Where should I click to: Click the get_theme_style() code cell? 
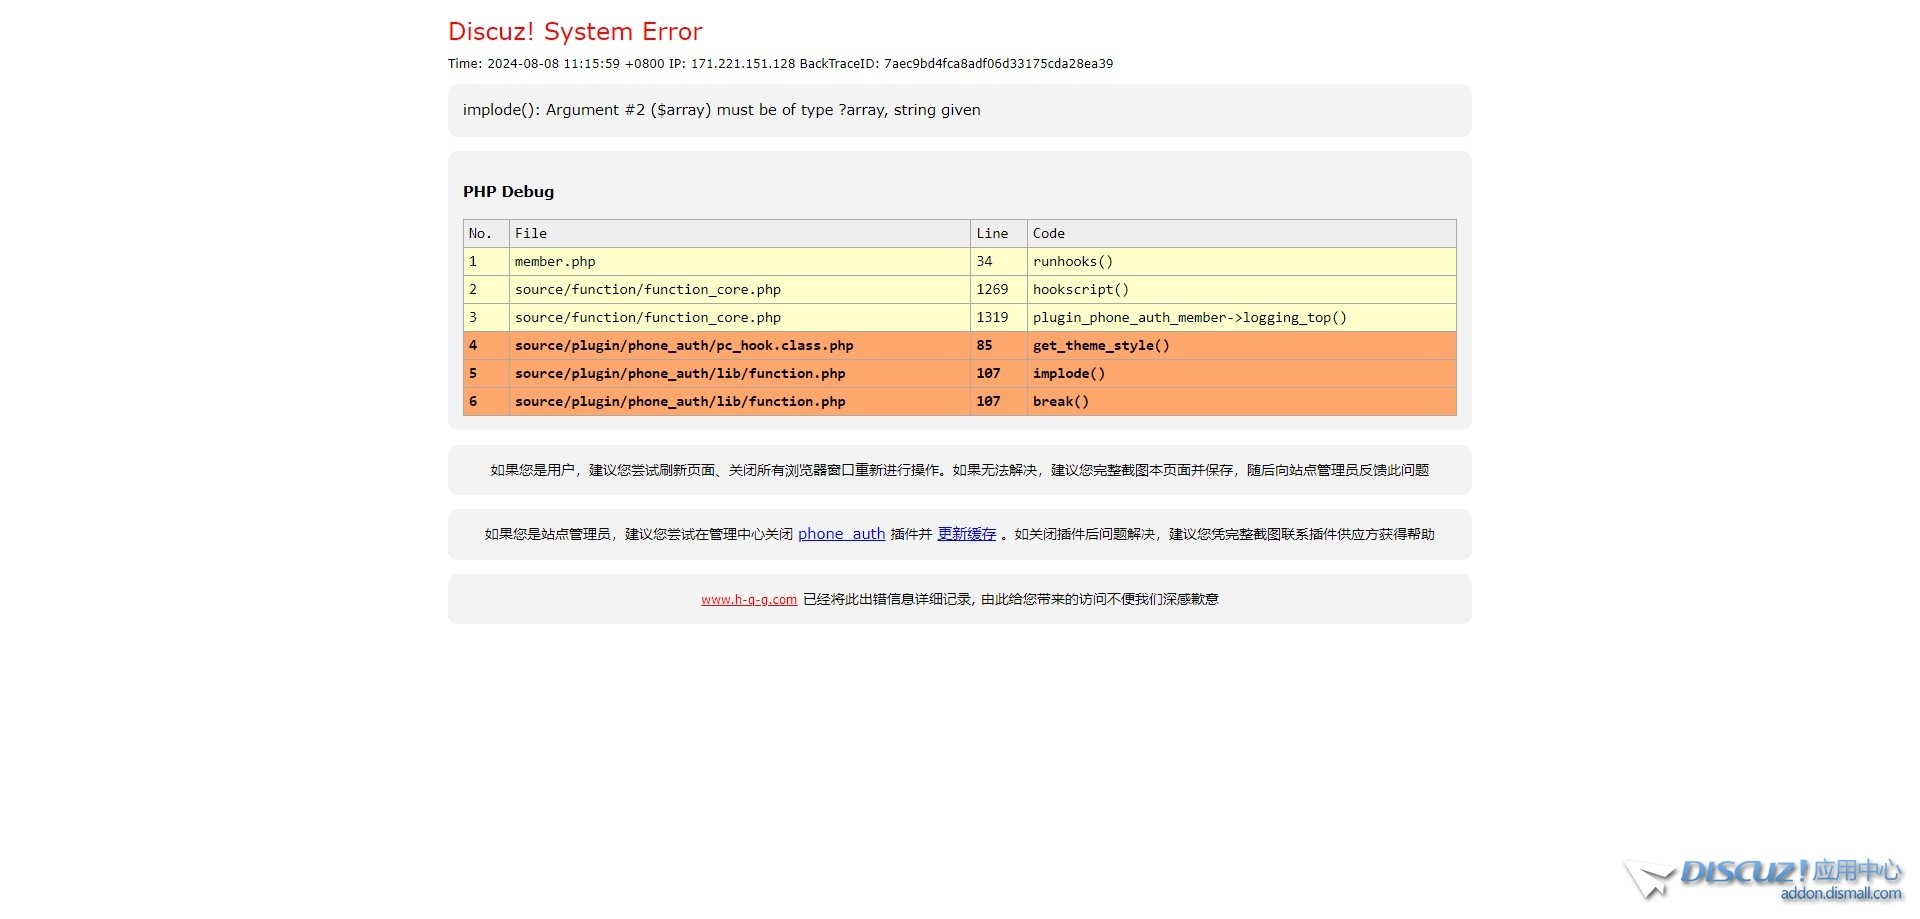click(x=1101, y=346)
